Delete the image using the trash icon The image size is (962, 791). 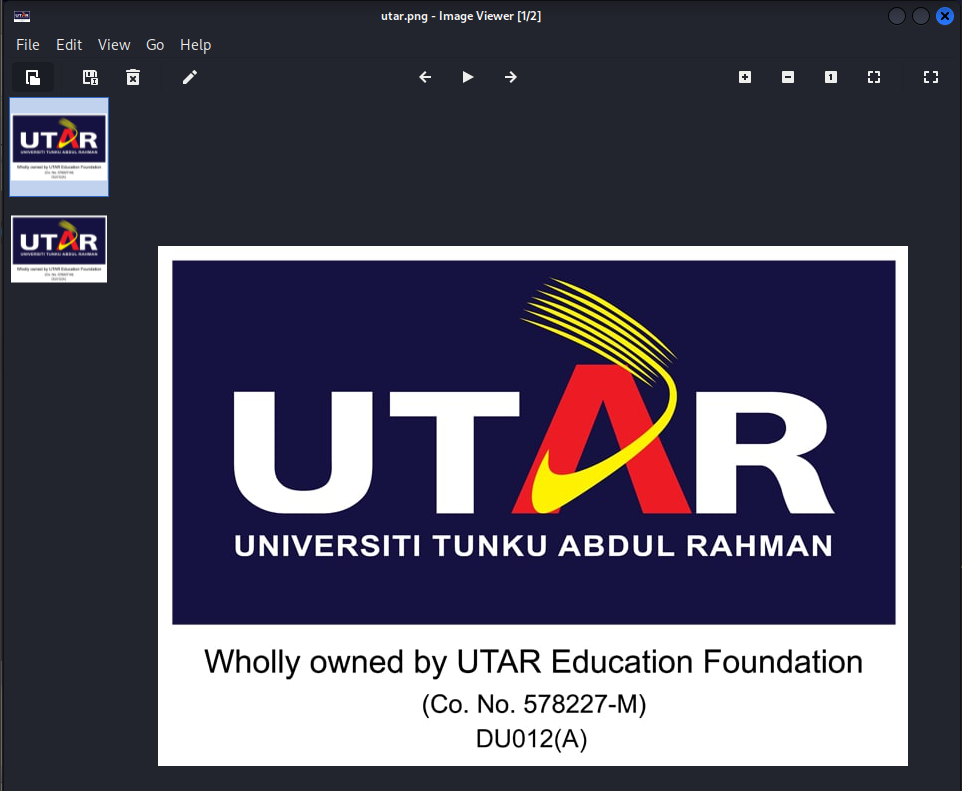tap(133, 77)
